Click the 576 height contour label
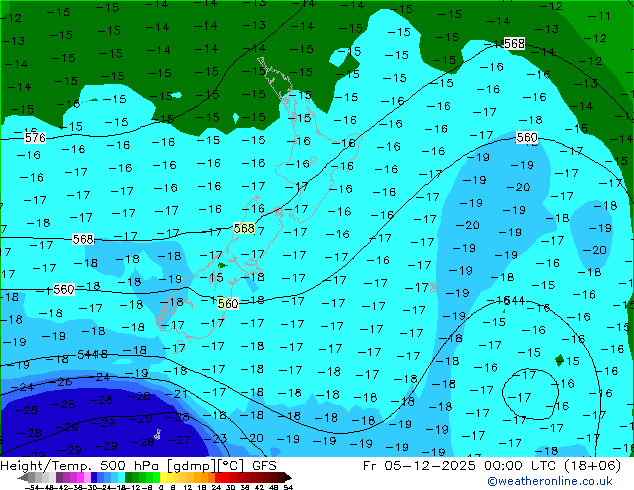This screenshot has height=490, width=634. coord(35,138)
